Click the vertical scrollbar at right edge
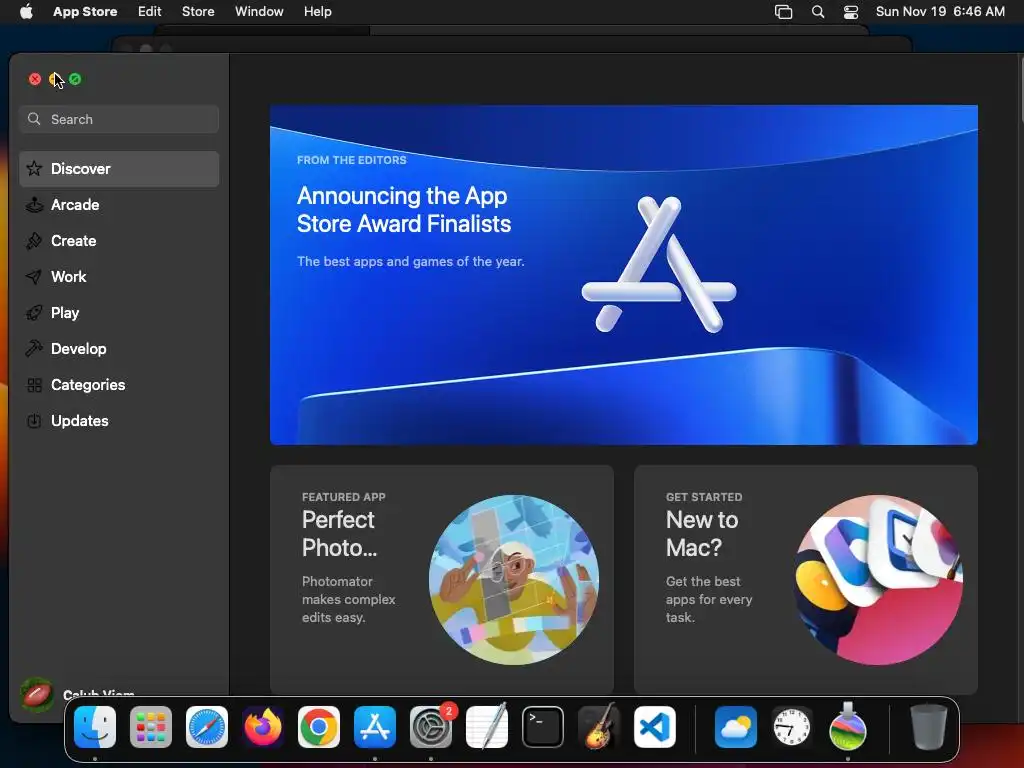Screen dimensions: 1024x768 click(x=1021, y=89)
